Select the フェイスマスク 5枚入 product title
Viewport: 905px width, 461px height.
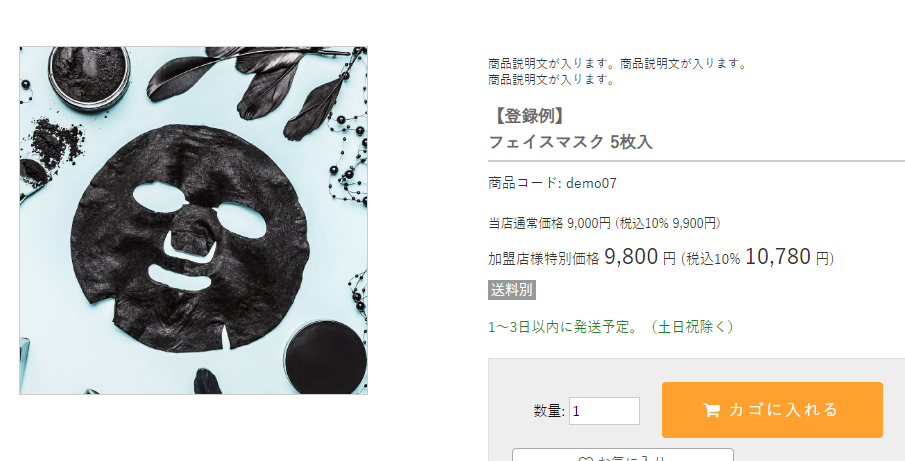570,142
